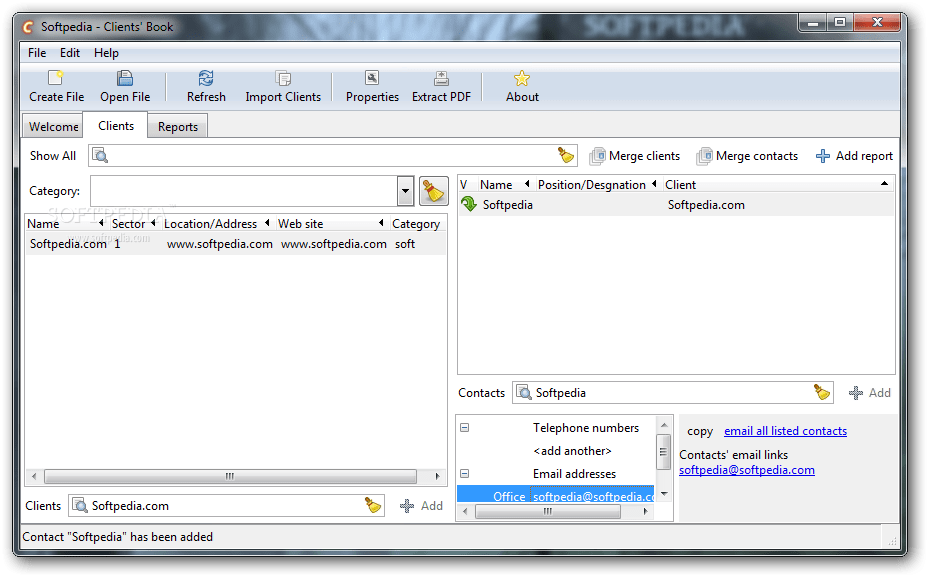Screen dimensions: 928x577
Task: Click the vertical scrollbar thumb in contact details
Action: 663,452
